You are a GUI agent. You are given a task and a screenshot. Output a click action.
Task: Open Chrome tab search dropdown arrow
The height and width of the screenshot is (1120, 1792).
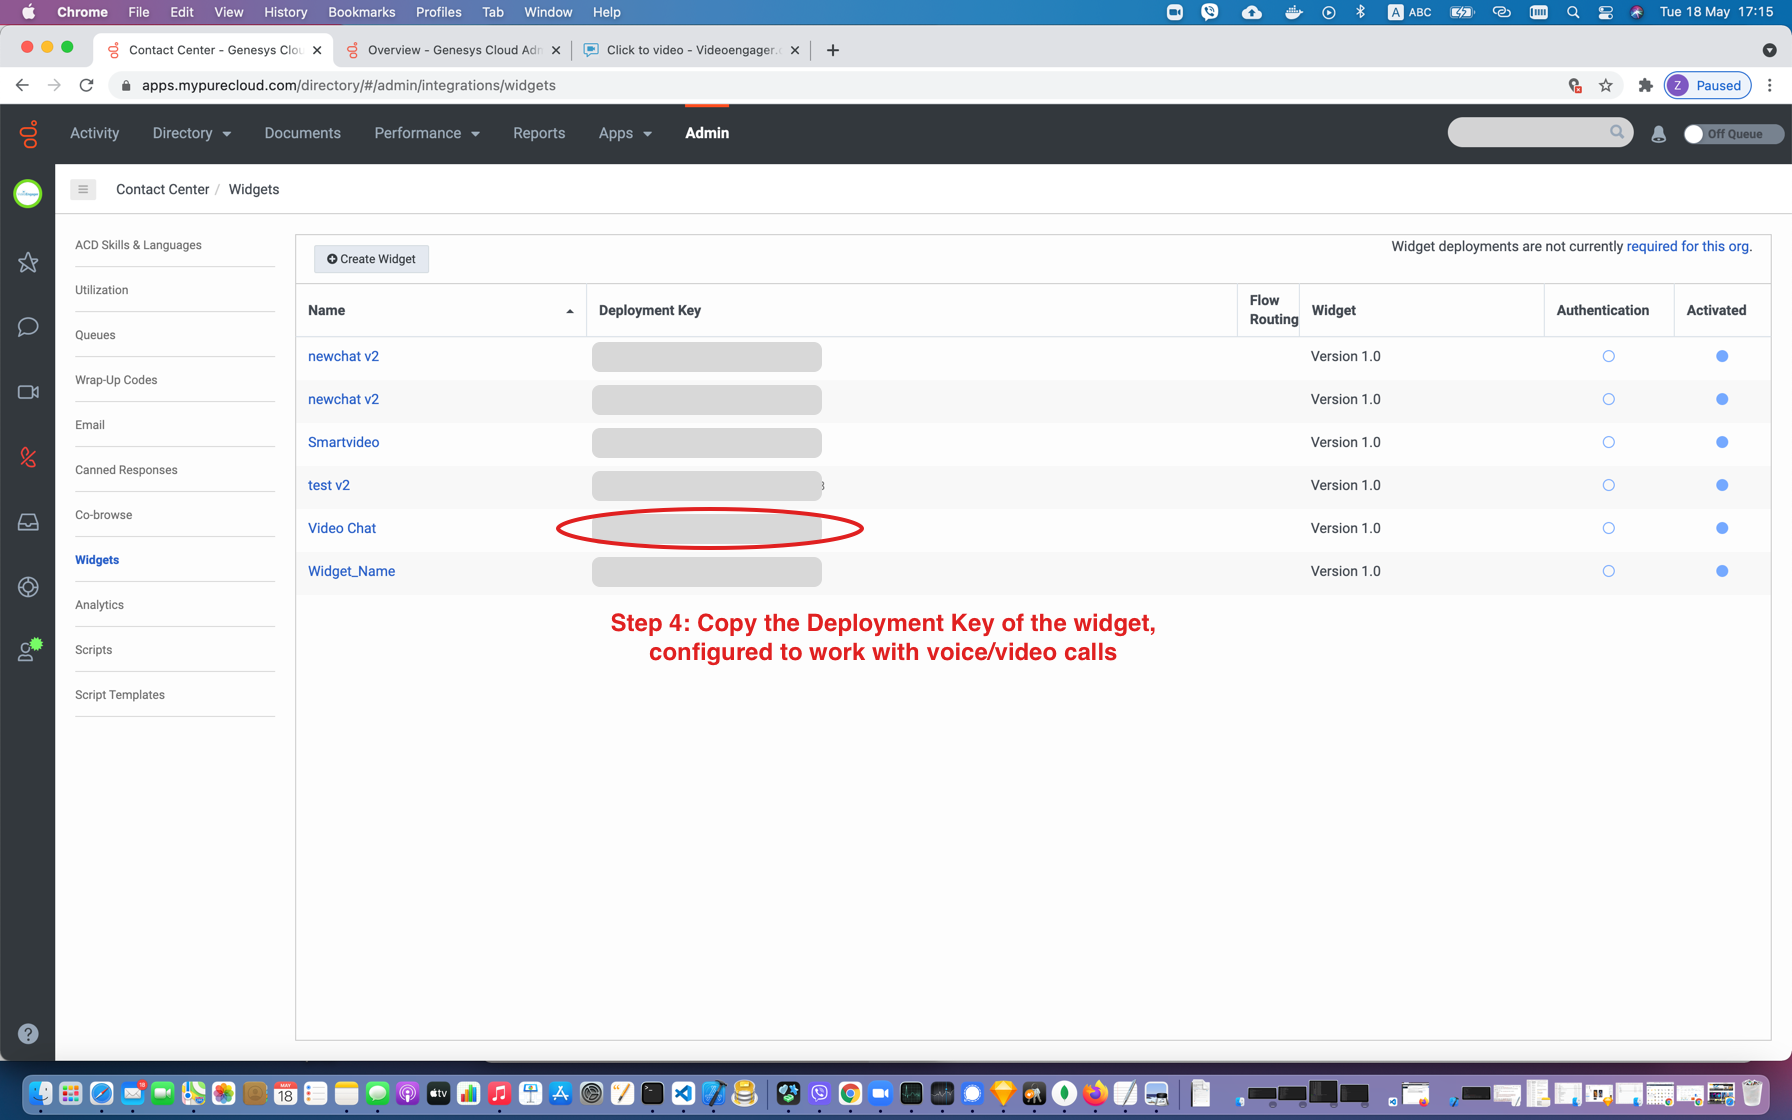(1769, 50)
